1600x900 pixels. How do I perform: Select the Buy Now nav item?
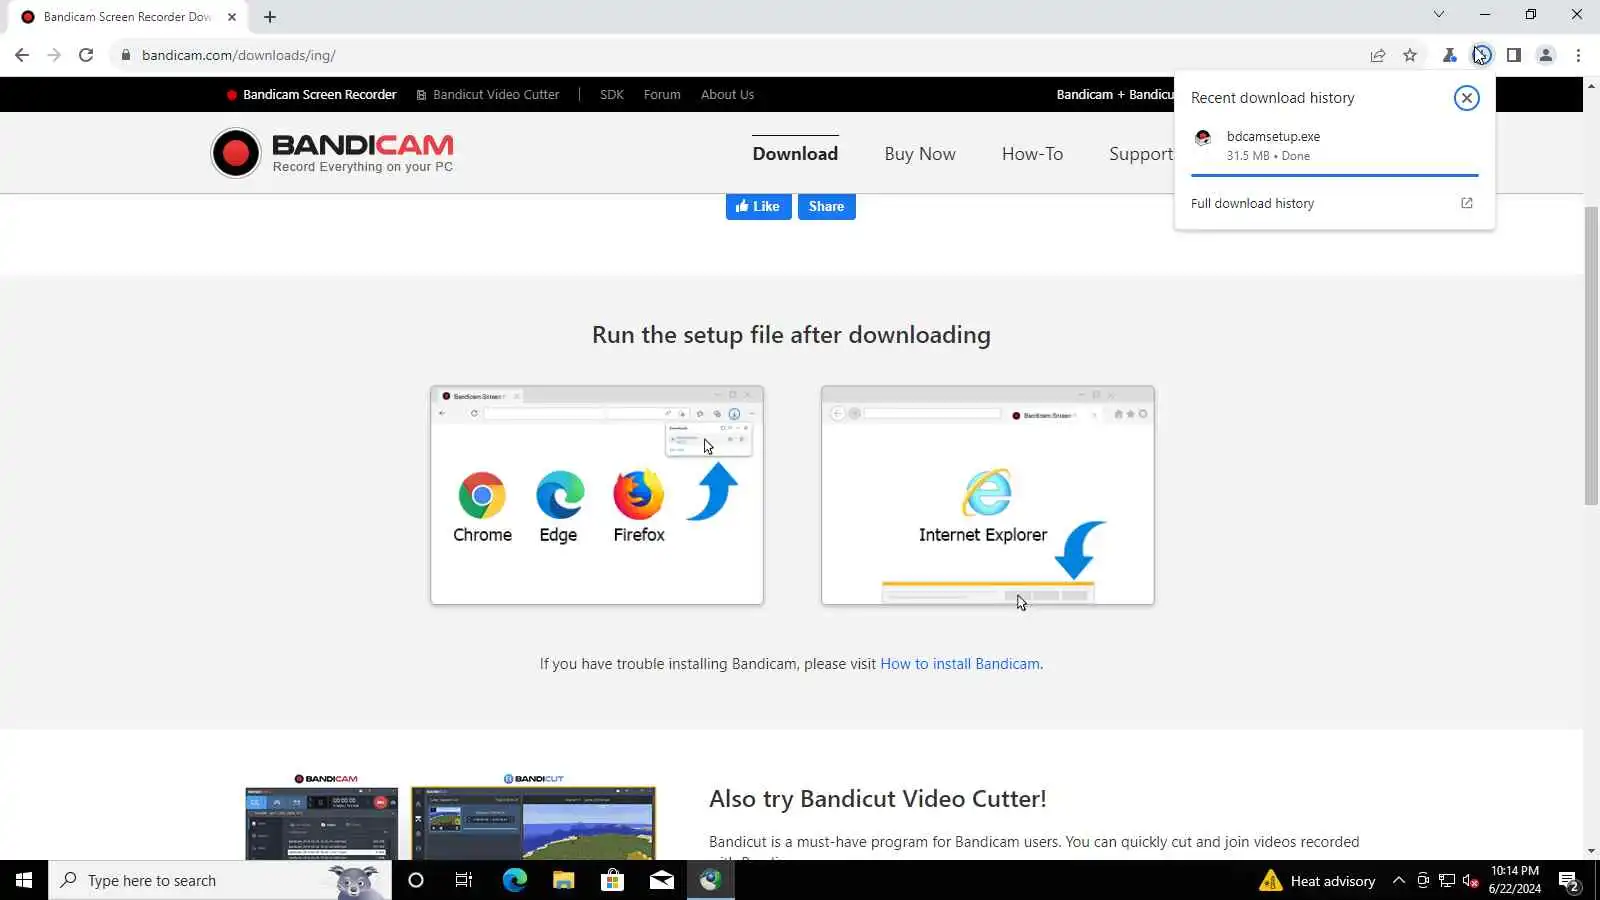click(920, 154)
